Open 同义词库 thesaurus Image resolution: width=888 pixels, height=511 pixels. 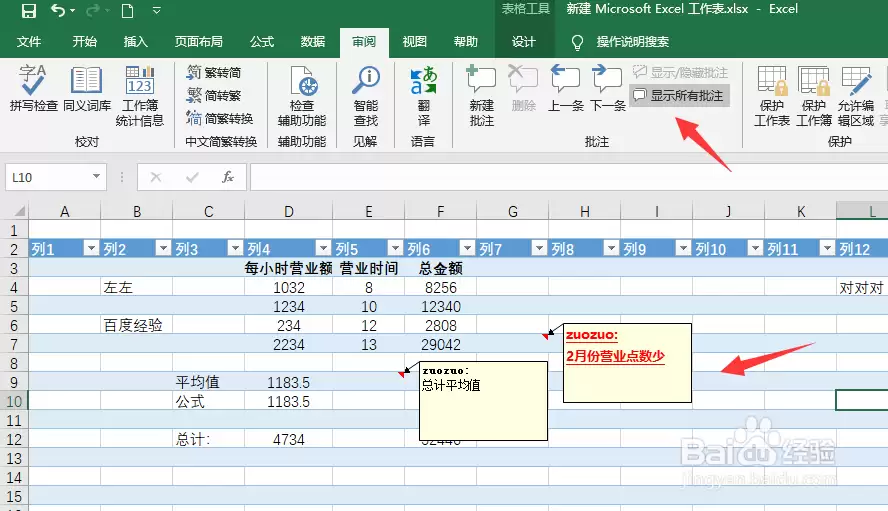coord(87,88)
